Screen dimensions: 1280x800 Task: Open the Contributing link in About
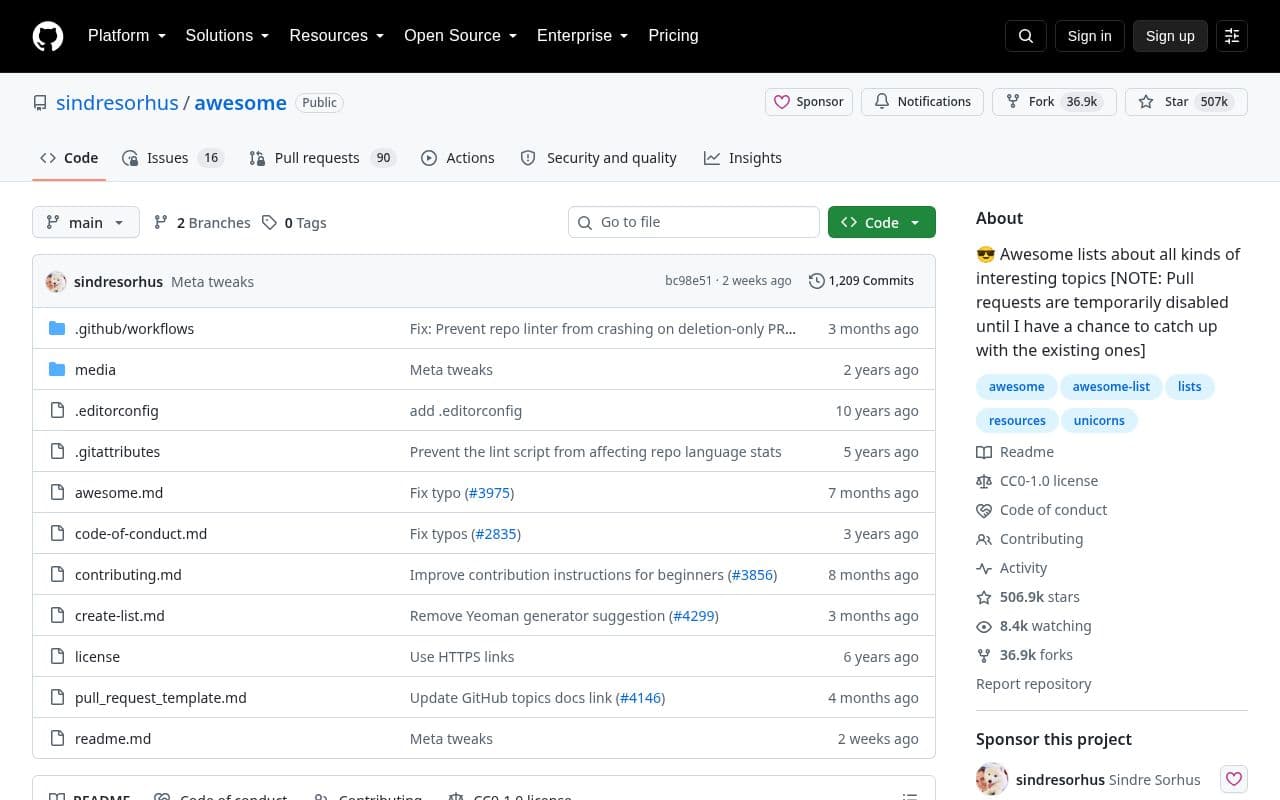[1030, 539]
